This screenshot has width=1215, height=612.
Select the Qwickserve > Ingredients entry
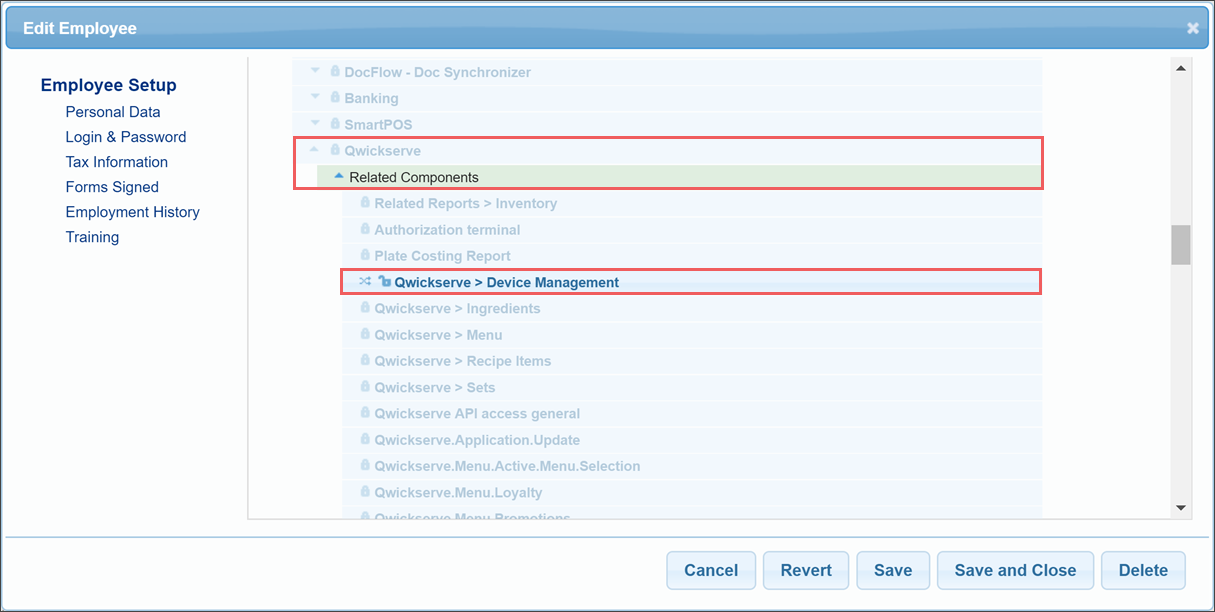tap(457, 308)
